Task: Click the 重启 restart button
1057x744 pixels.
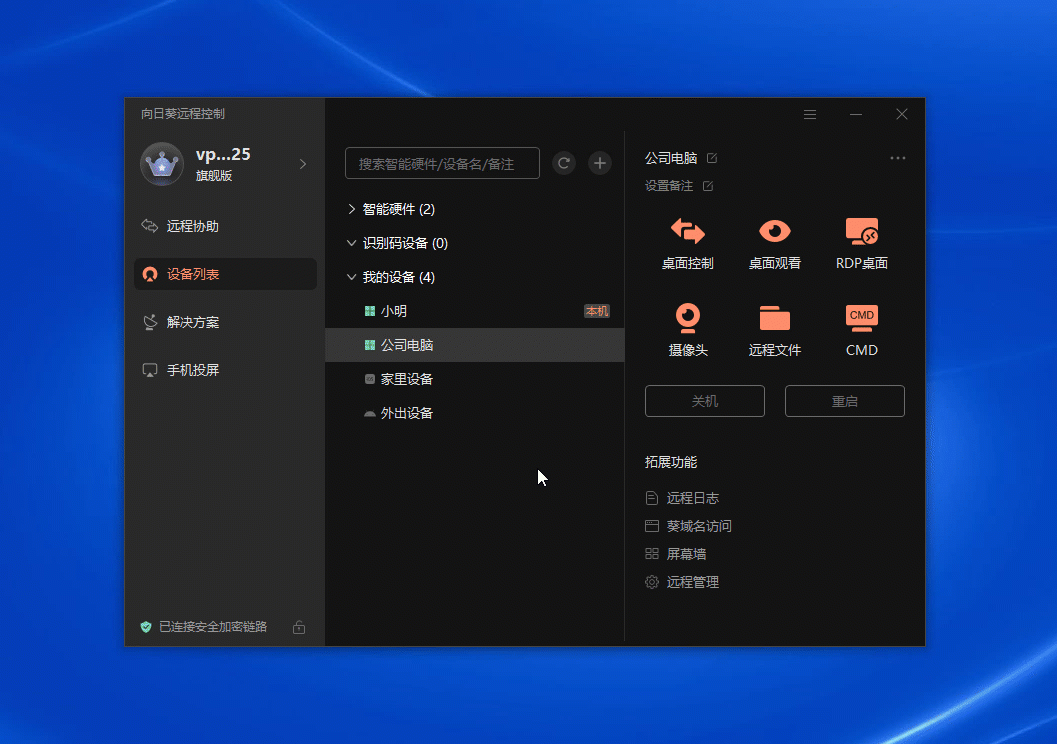Action: coord(844,401)
